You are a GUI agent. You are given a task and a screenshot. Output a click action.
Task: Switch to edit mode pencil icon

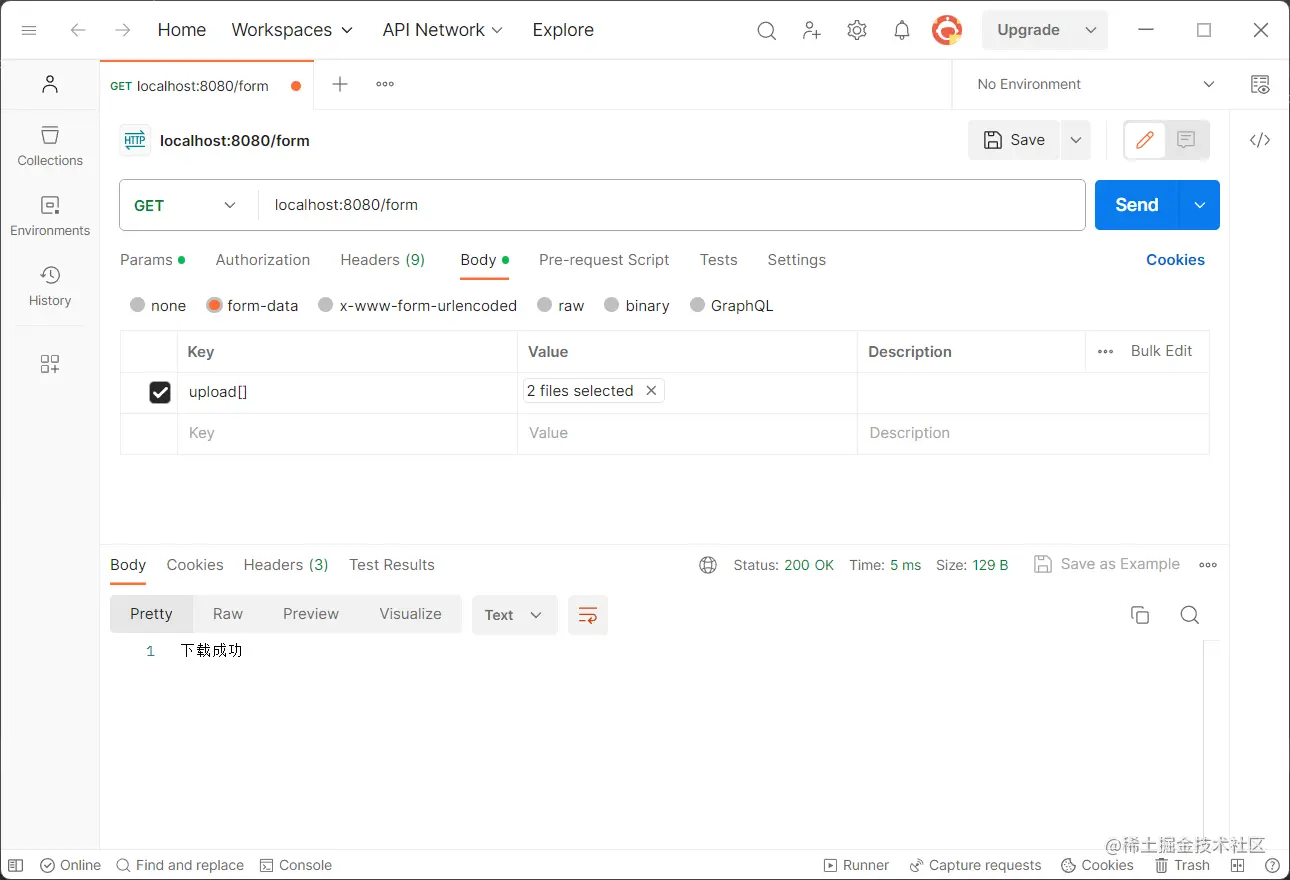tap(1145, 140)
